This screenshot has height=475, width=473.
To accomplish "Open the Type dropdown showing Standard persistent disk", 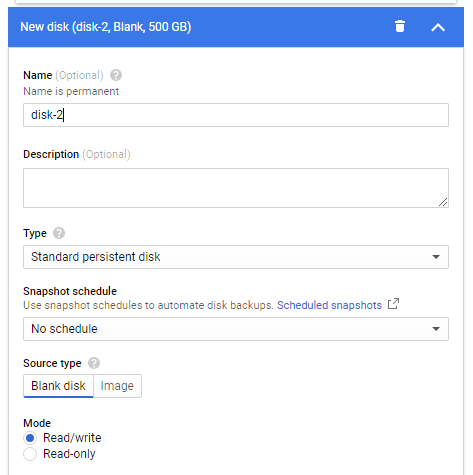I will coord(236,257).
